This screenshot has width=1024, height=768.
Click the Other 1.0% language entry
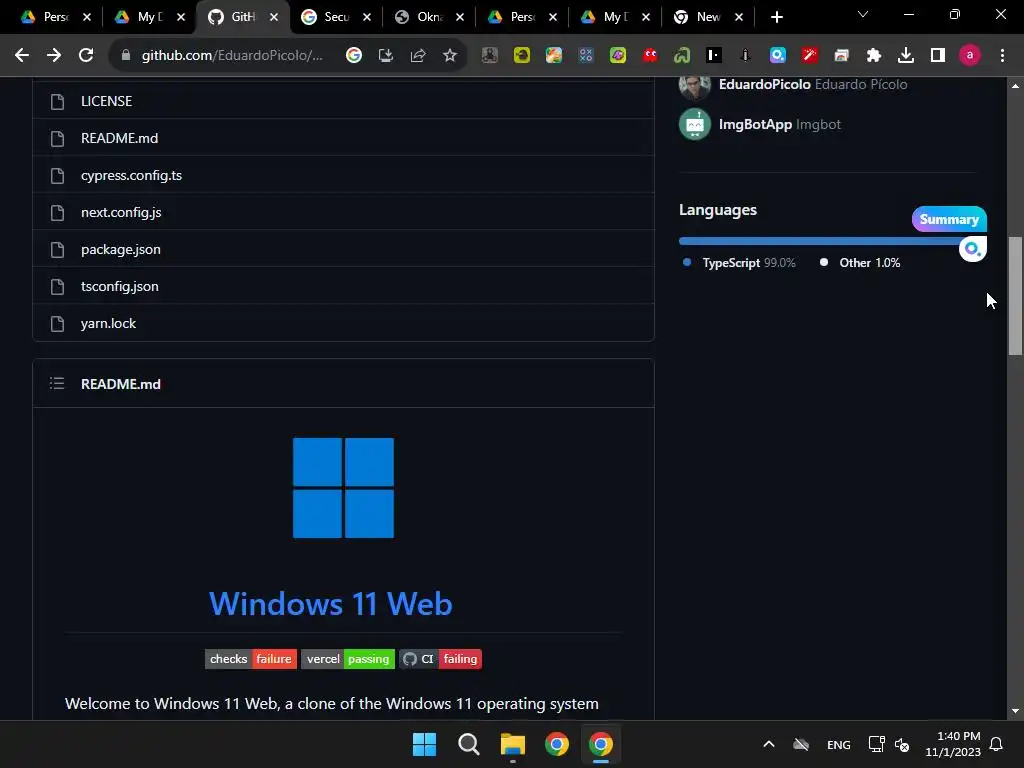tap(860, 263)
